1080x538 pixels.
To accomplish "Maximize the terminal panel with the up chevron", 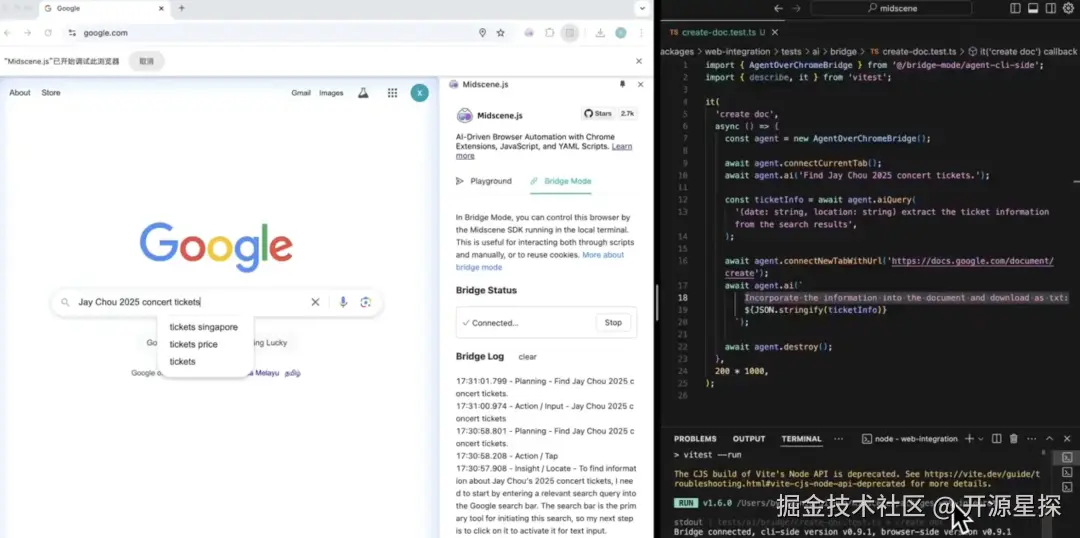I will click(x=1049, y=439).
